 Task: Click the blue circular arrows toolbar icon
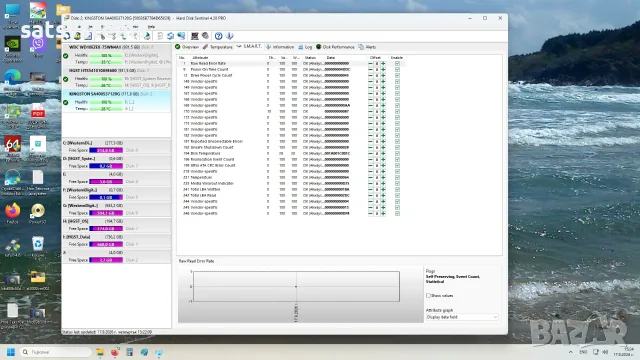point(171,36)
